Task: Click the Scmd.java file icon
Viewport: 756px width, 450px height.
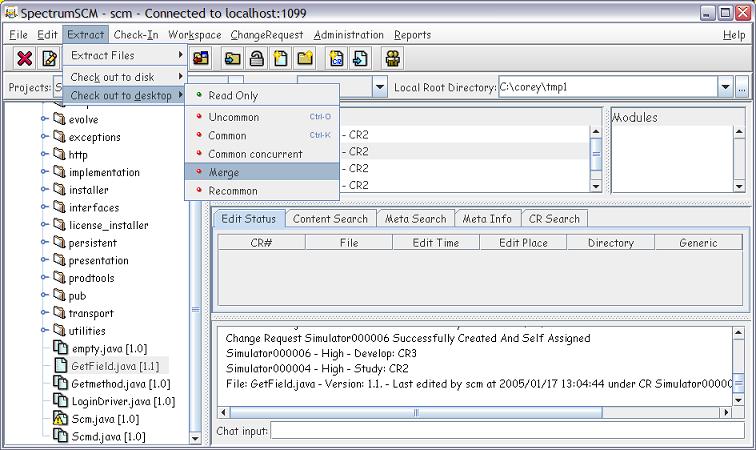Action: pos(60,436)
